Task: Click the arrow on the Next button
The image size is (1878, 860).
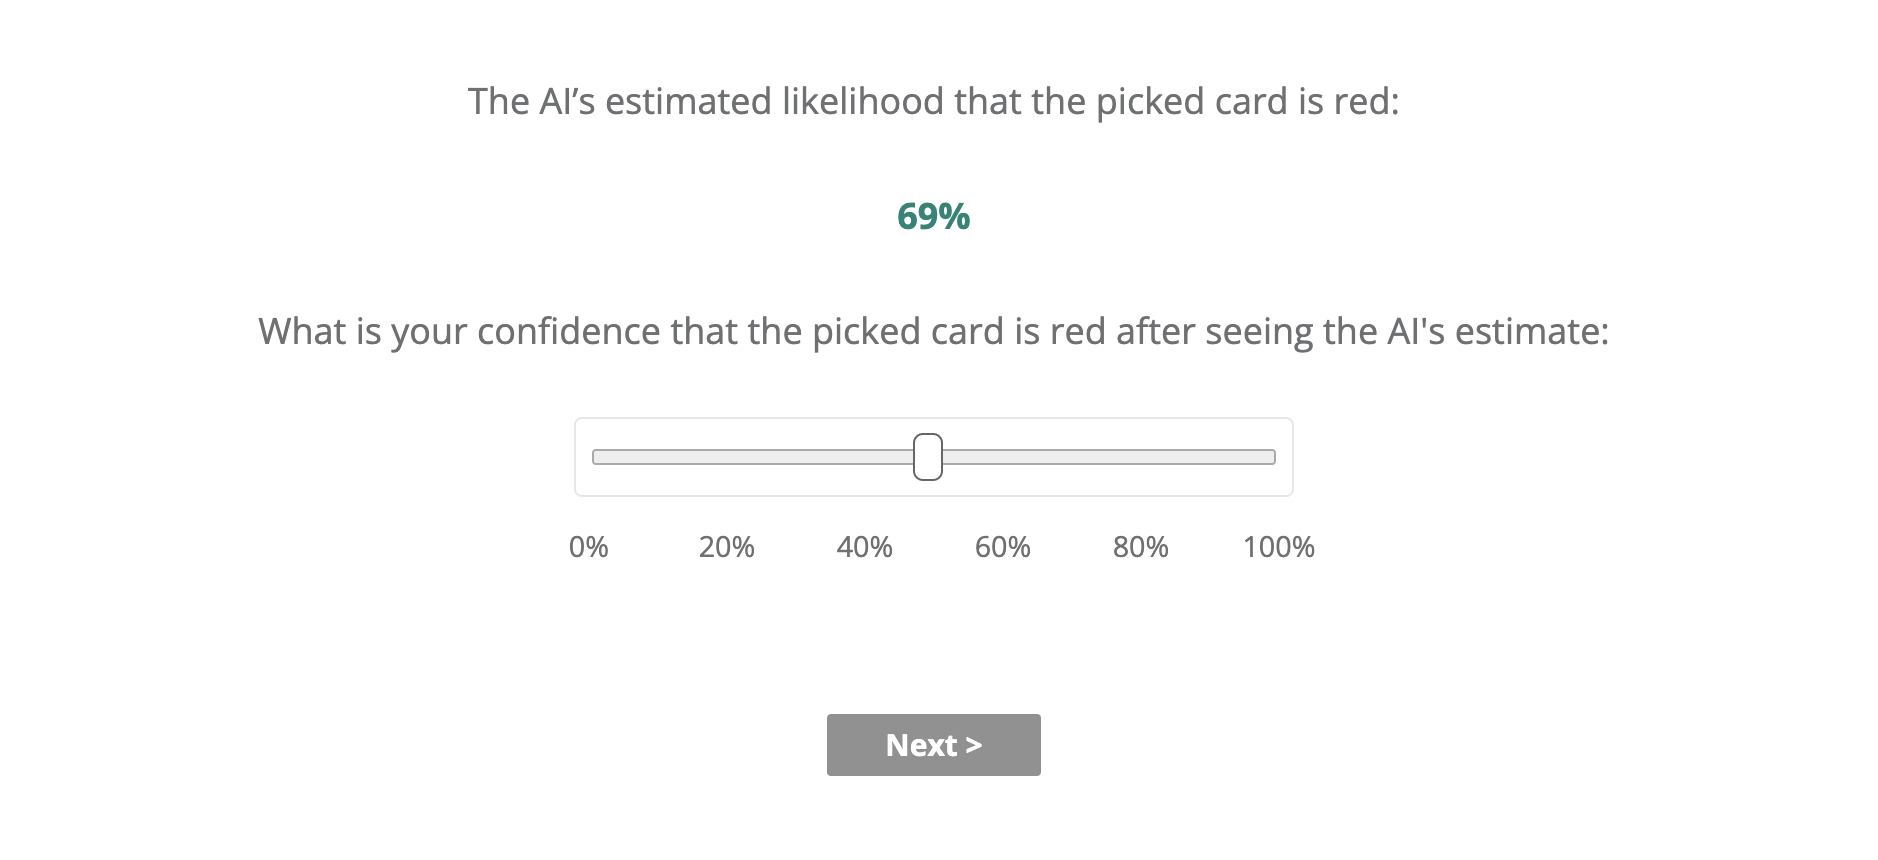Action: click(974, 745)
